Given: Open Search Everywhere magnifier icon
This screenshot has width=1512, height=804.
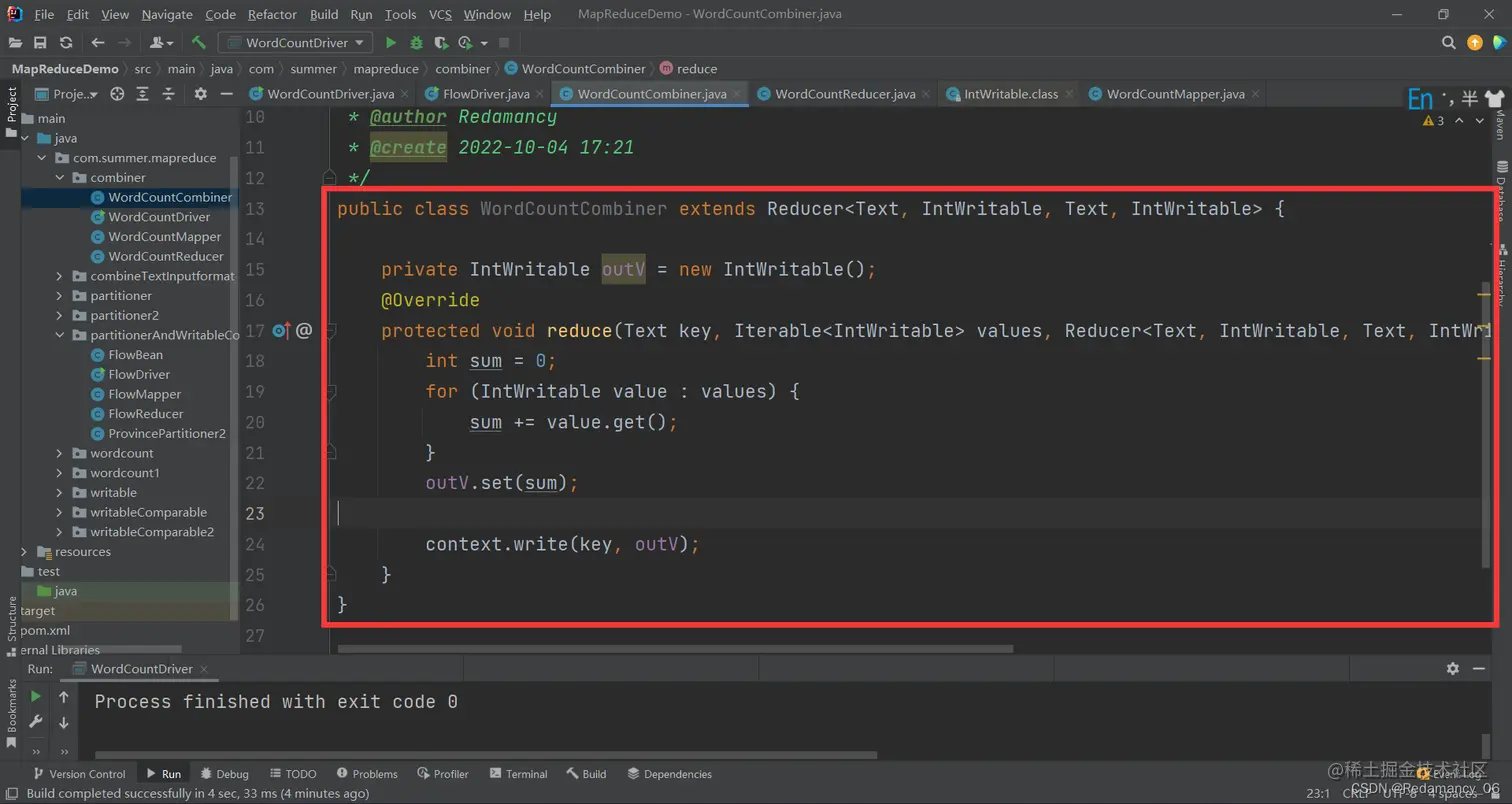Looking at the screenshot, I should pos(1448,43).
